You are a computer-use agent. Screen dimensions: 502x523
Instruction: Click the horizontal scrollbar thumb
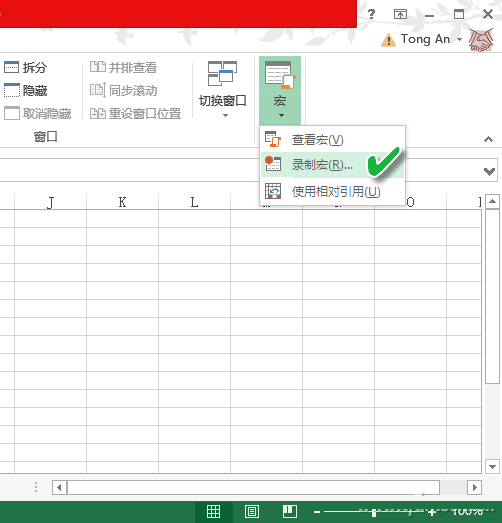pyautogui.click(x=254, y=488)
